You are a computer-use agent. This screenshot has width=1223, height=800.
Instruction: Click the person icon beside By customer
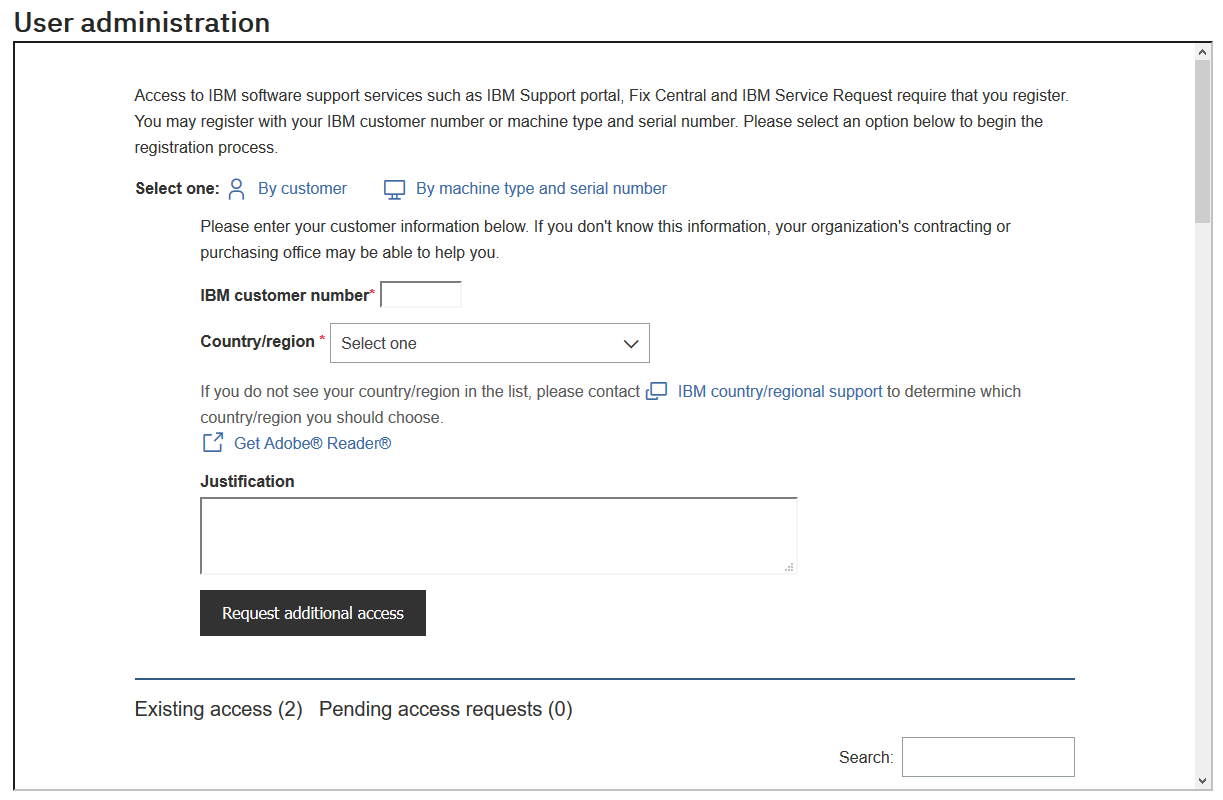coord(236,189)
